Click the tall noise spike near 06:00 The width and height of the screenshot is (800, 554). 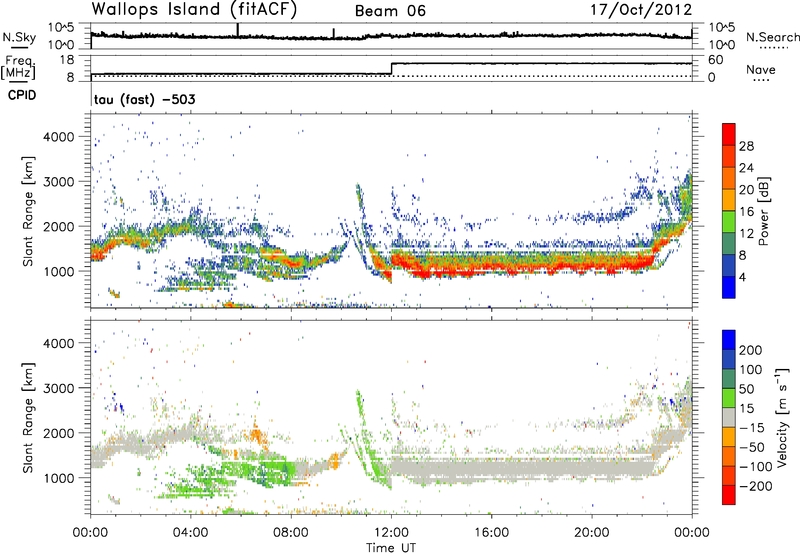pos(238,30)
